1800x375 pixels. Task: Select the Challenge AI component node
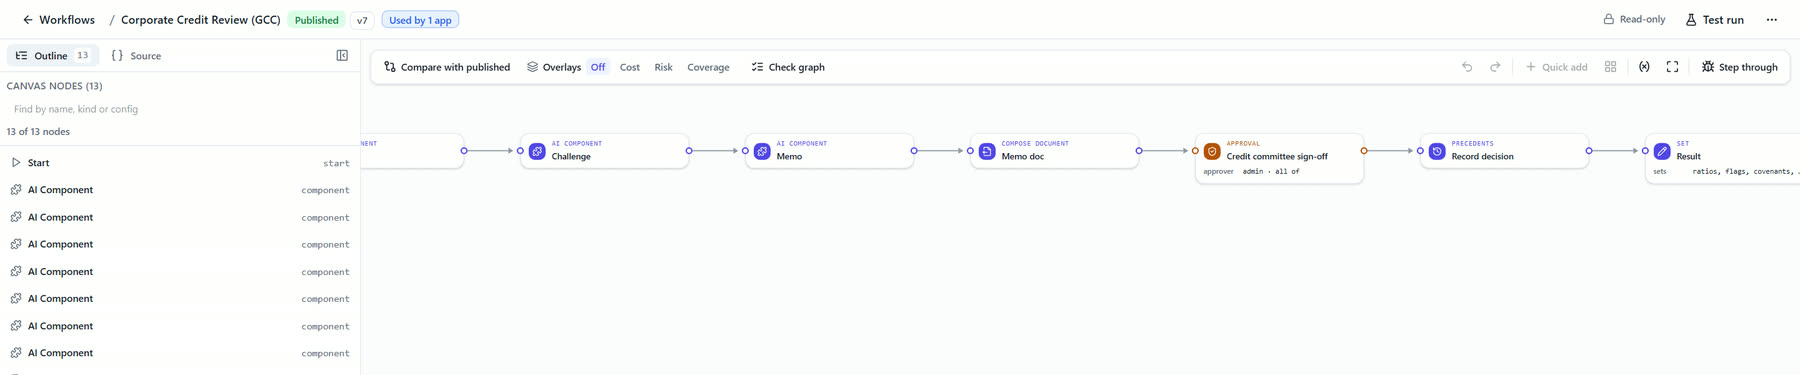604,151
